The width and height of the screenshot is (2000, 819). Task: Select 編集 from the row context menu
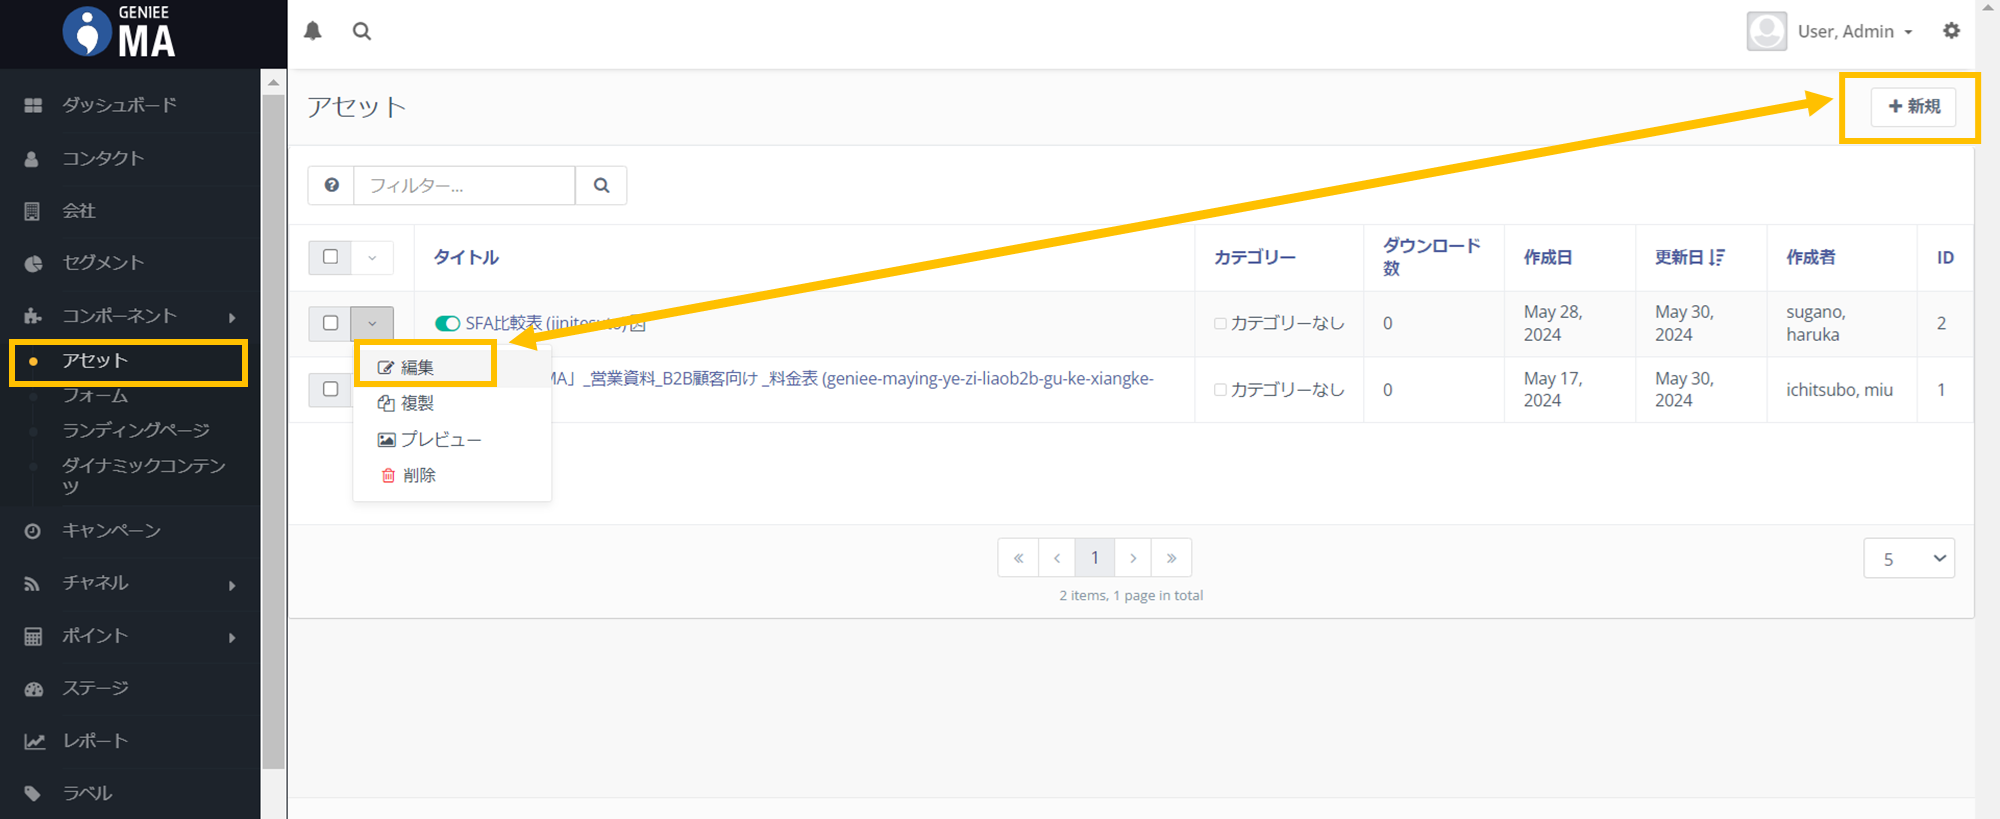coord(417,367)
